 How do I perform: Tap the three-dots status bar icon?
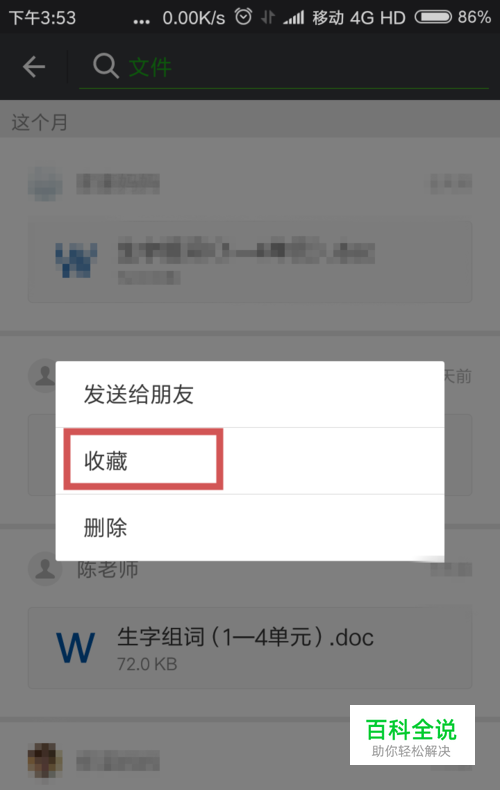click(x=142, y=22)
